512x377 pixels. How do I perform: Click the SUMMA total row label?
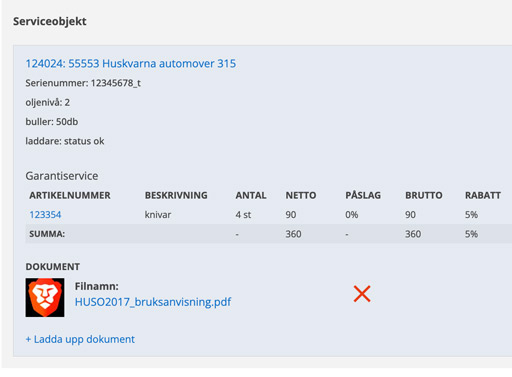tap(47, 234)
